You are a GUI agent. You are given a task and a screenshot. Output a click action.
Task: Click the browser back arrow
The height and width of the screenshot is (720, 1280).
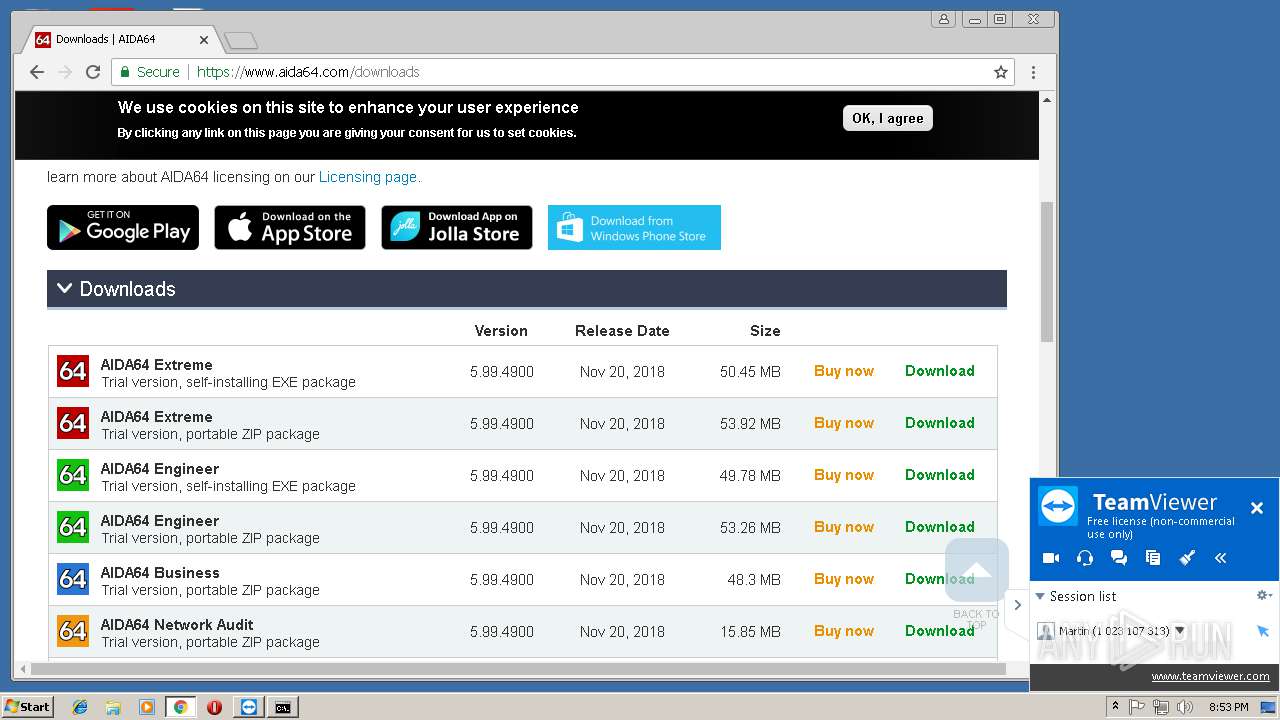point(37,72)
